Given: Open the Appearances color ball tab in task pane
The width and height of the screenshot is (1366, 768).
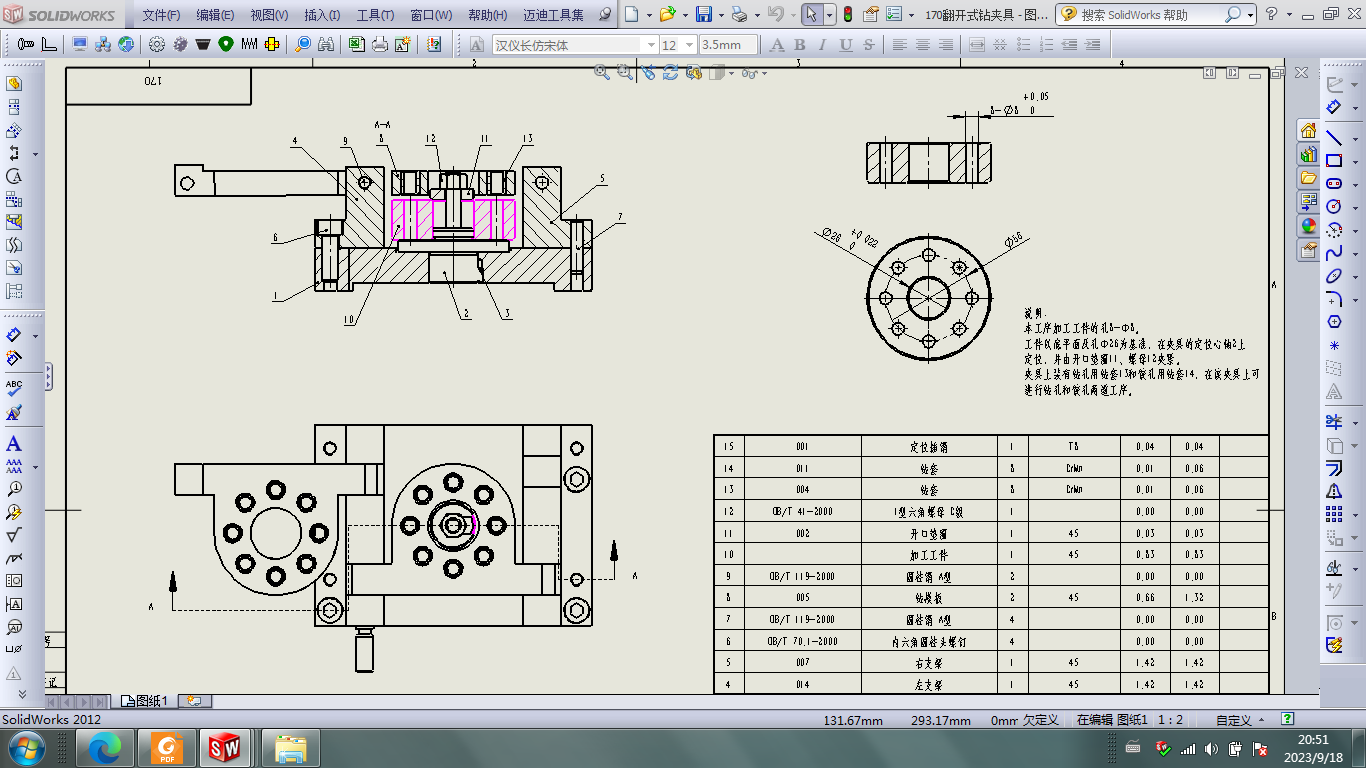Looking at the screenshot, I should point(1308,226).
